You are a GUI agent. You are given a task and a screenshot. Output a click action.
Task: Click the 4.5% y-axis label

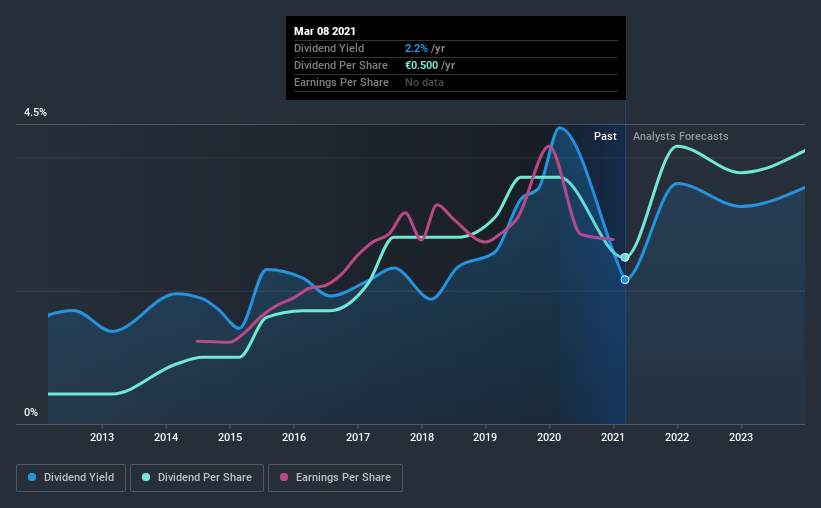[x=35, y=113]
